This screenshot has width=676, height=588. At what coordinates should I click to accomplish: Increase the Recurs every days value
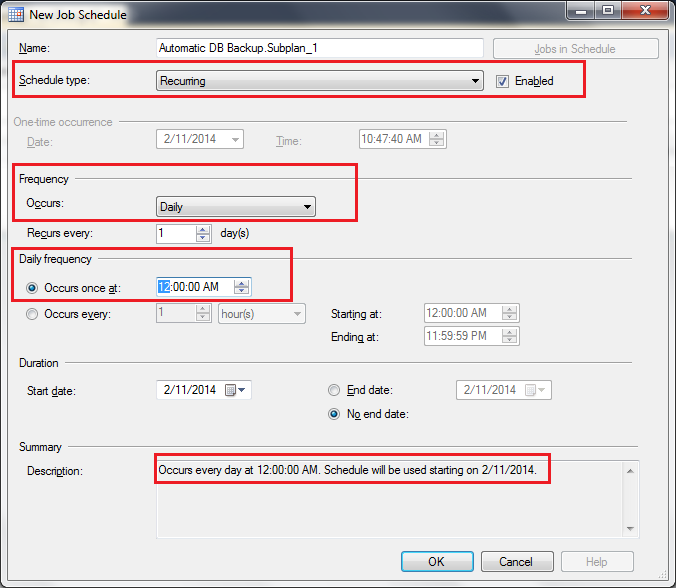(203, 229)
